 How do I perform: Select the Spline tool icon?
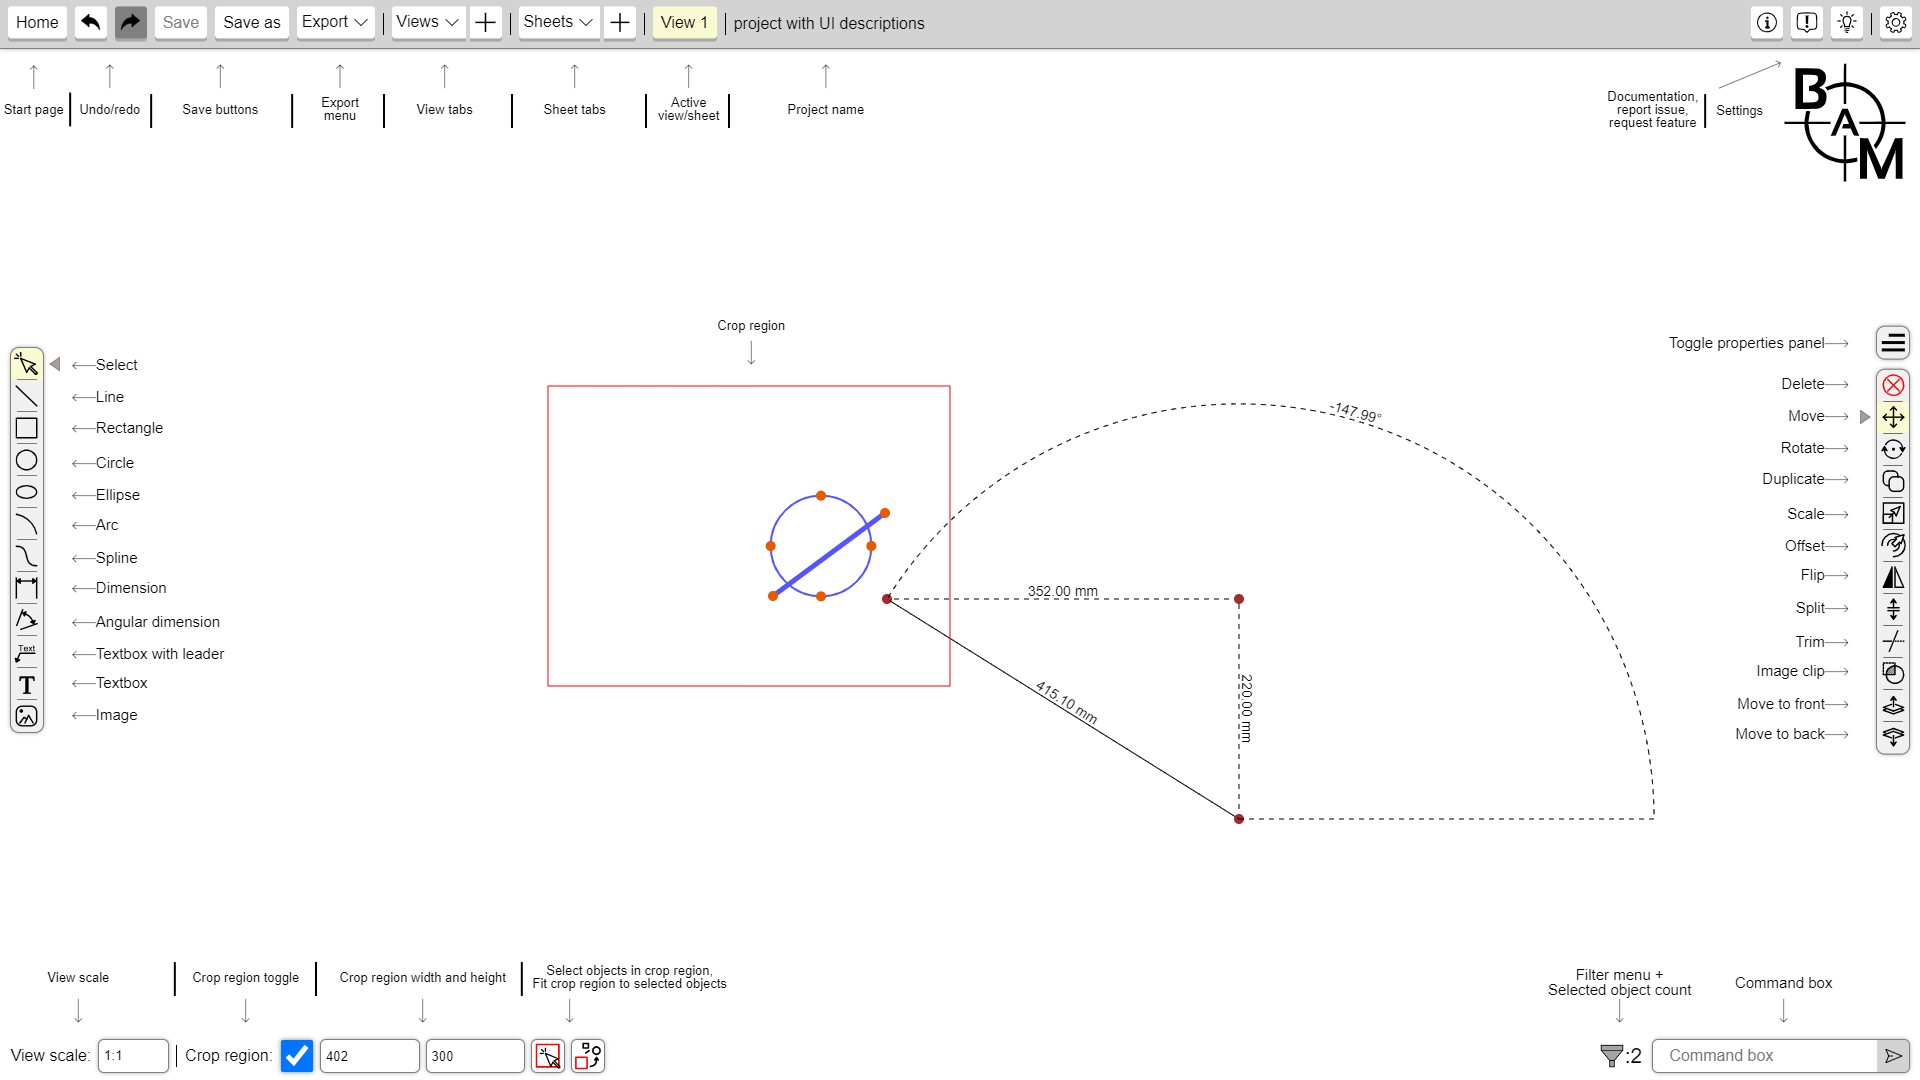[27, 556]
